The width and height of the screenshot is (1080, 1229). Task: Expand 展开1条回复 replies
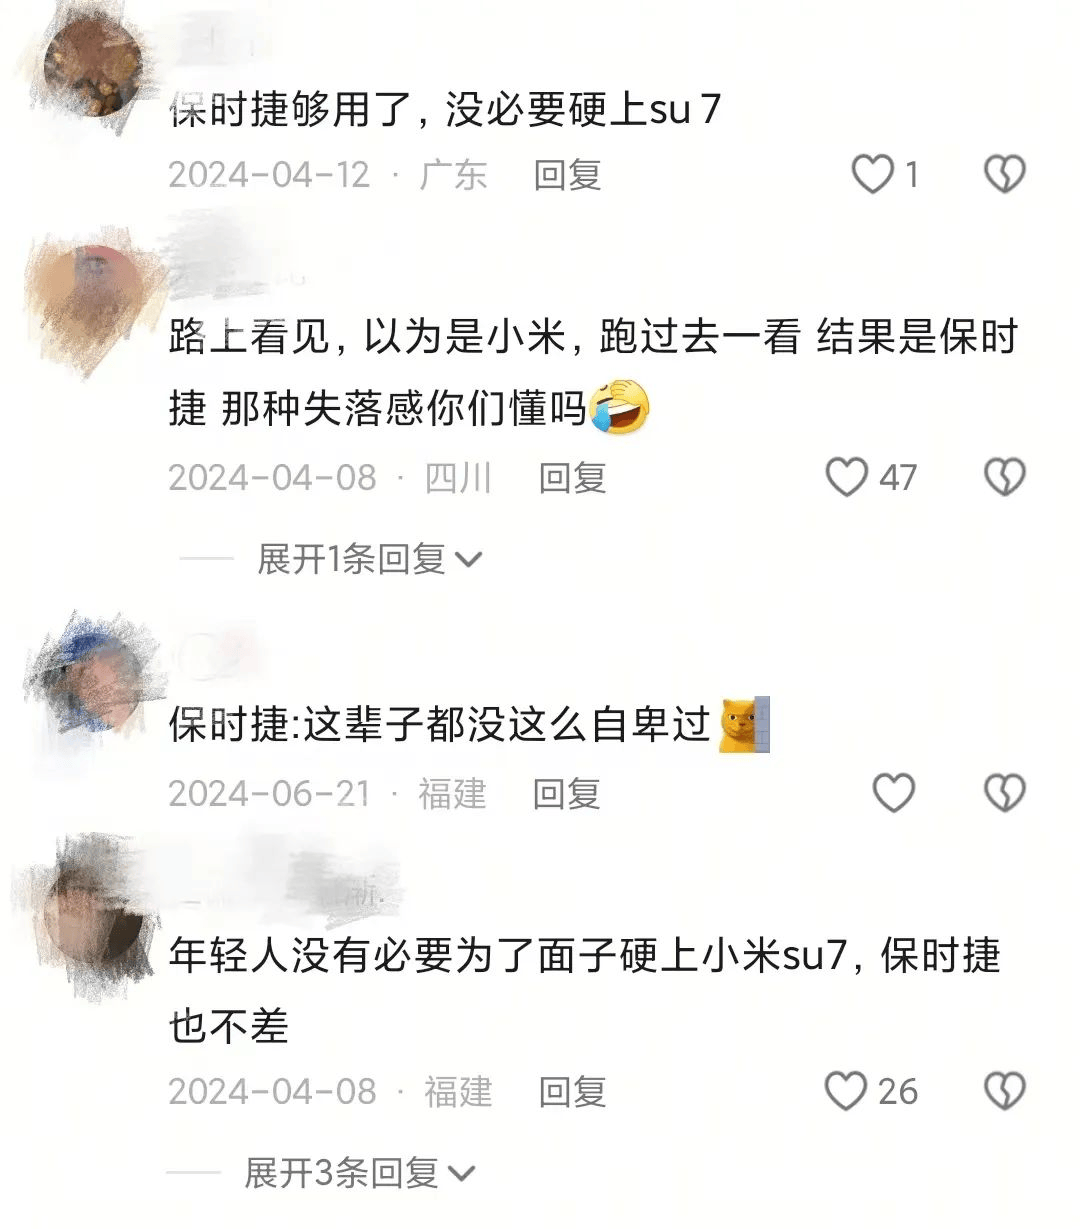click(x=369, y=559)
